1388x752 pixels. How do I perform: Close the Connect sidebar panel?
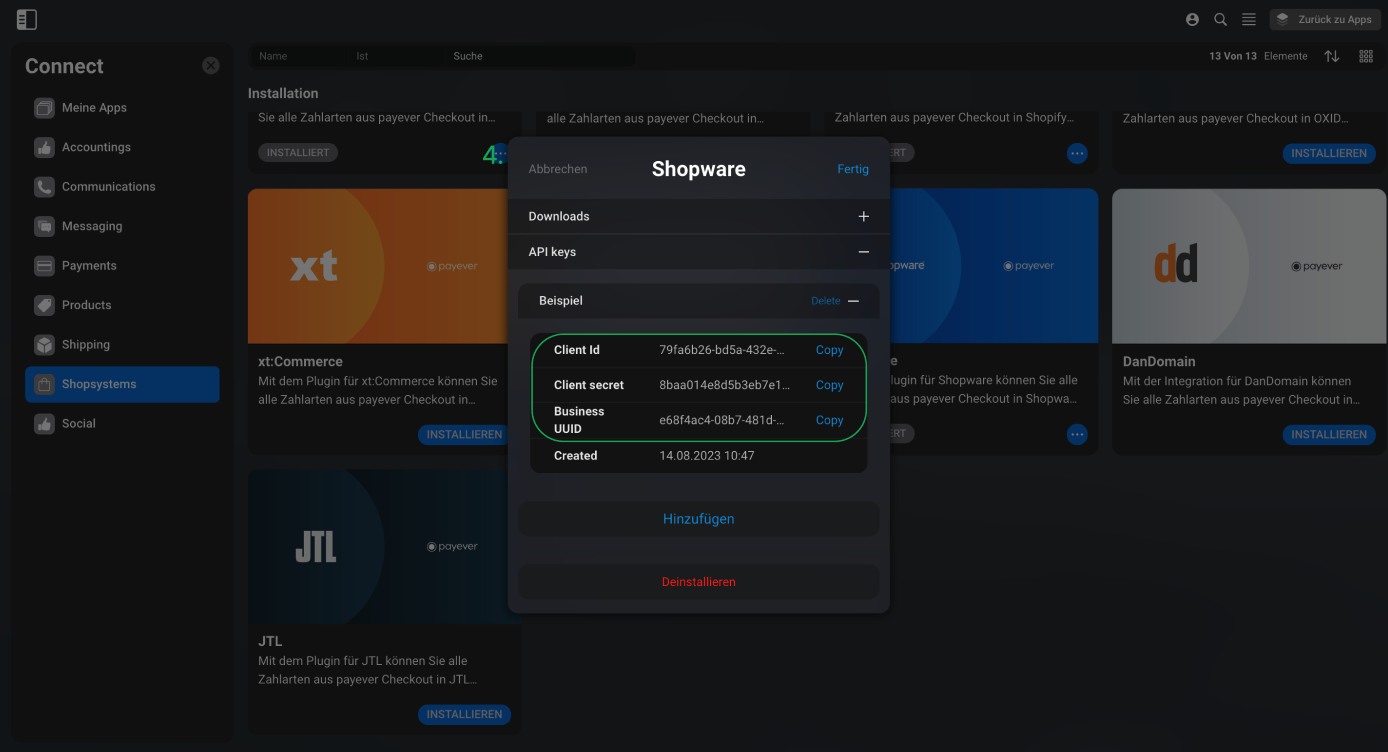coord(211,65)
